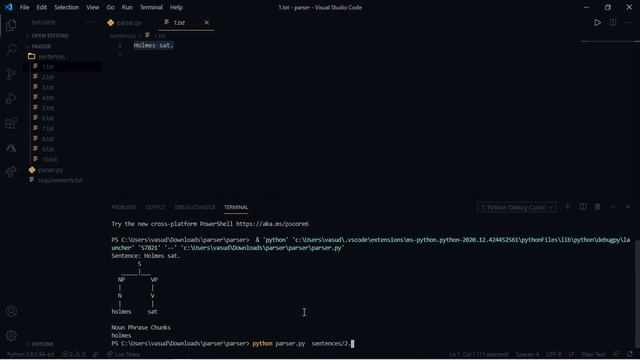Open the Search view in the activity bar
The height and width of the screenshot is (360, 640).
(x=11, y=49)
